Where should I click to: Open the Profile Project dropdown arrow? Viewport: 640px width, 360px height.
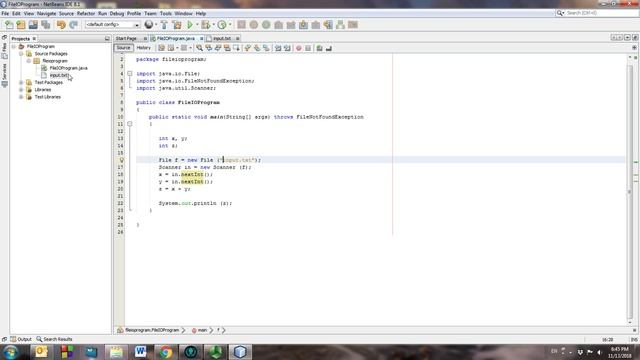(x=230, y=25)
